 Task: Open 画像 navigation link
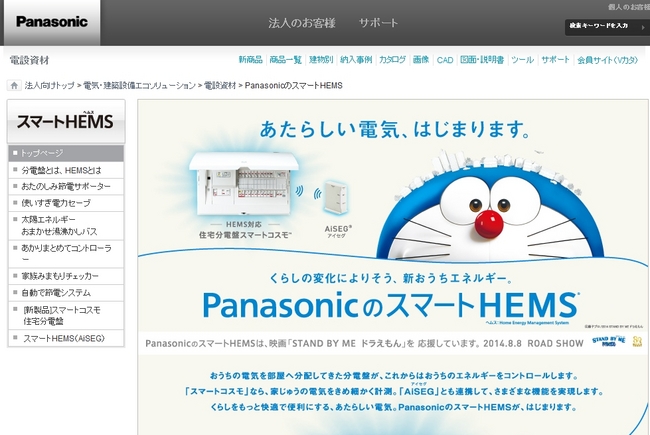pos(421,60)
